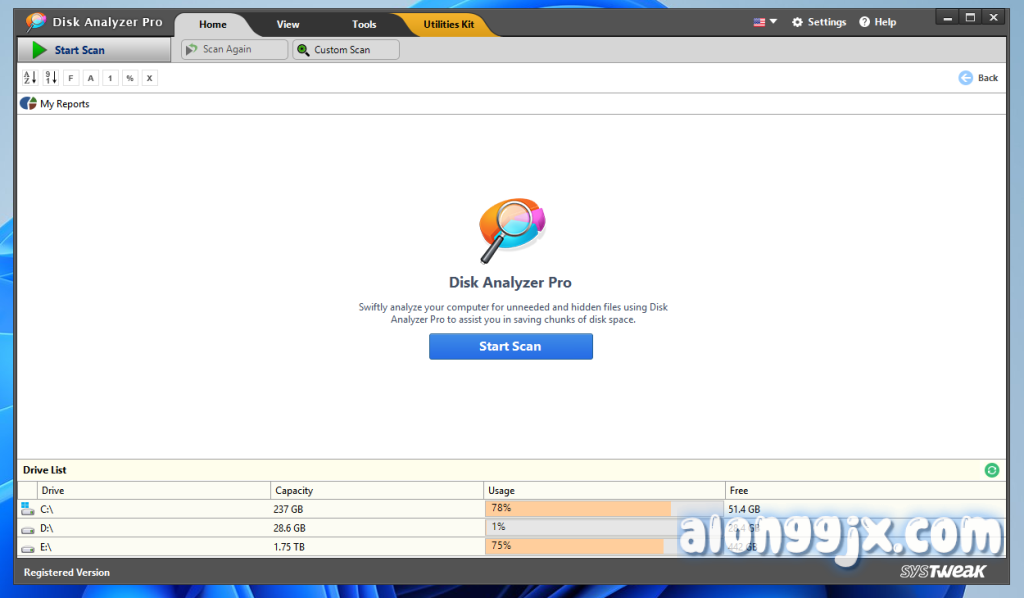
Task: Refresh the Drive List with green icon
Action: pyautogui.click(x=991, y=470)
